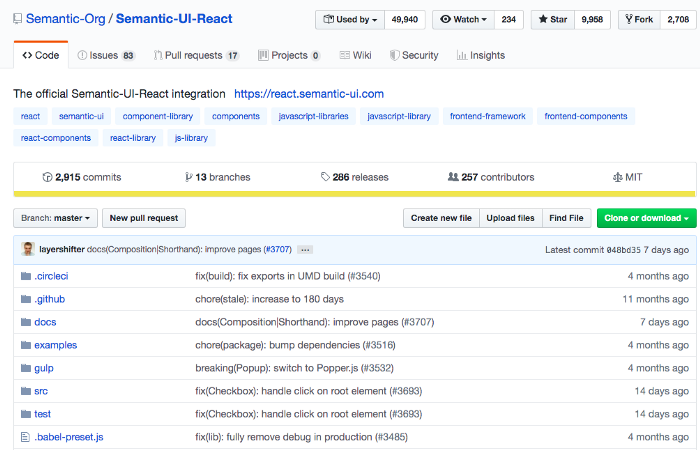Select the react-library topic tag
The width and height of the screenshot is (700, 450).
pyautogui.click(x=133, y=138)
